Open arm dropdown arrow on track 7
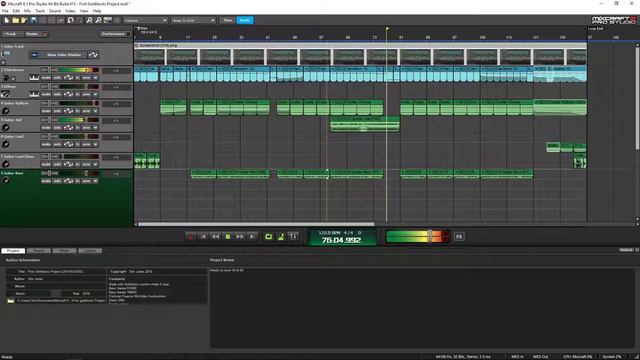This screenshot has height=360, width=640. (96, 164)
